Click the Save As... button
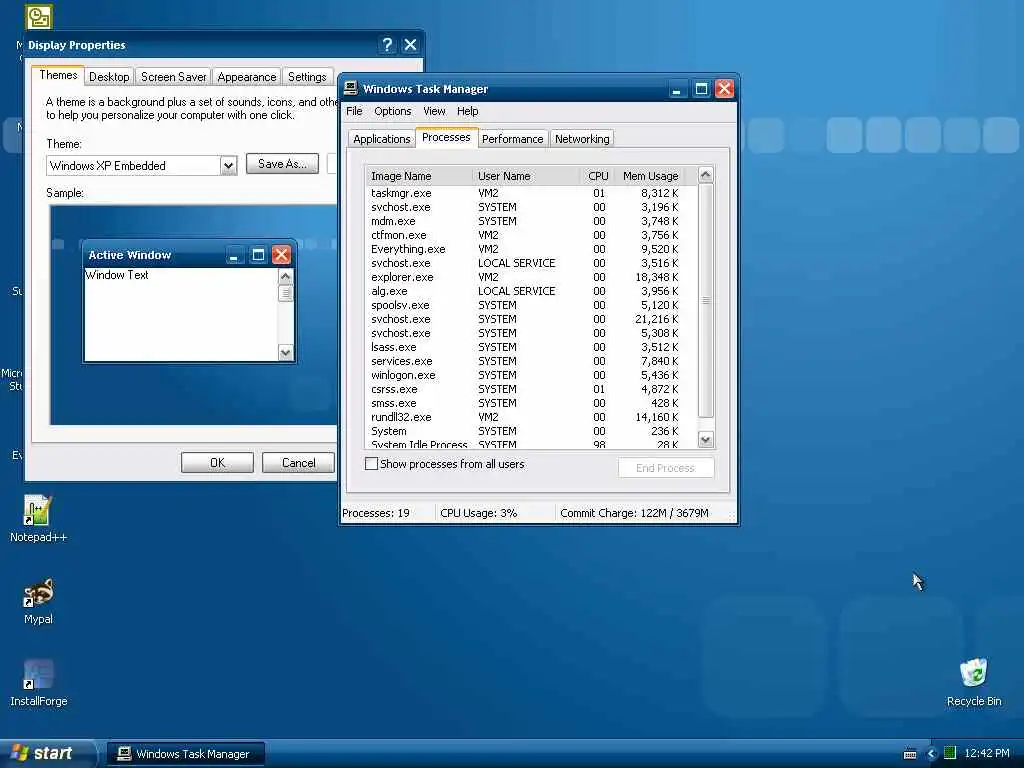The height and width of the screenshot is (768, 1024). pos(282,164)
